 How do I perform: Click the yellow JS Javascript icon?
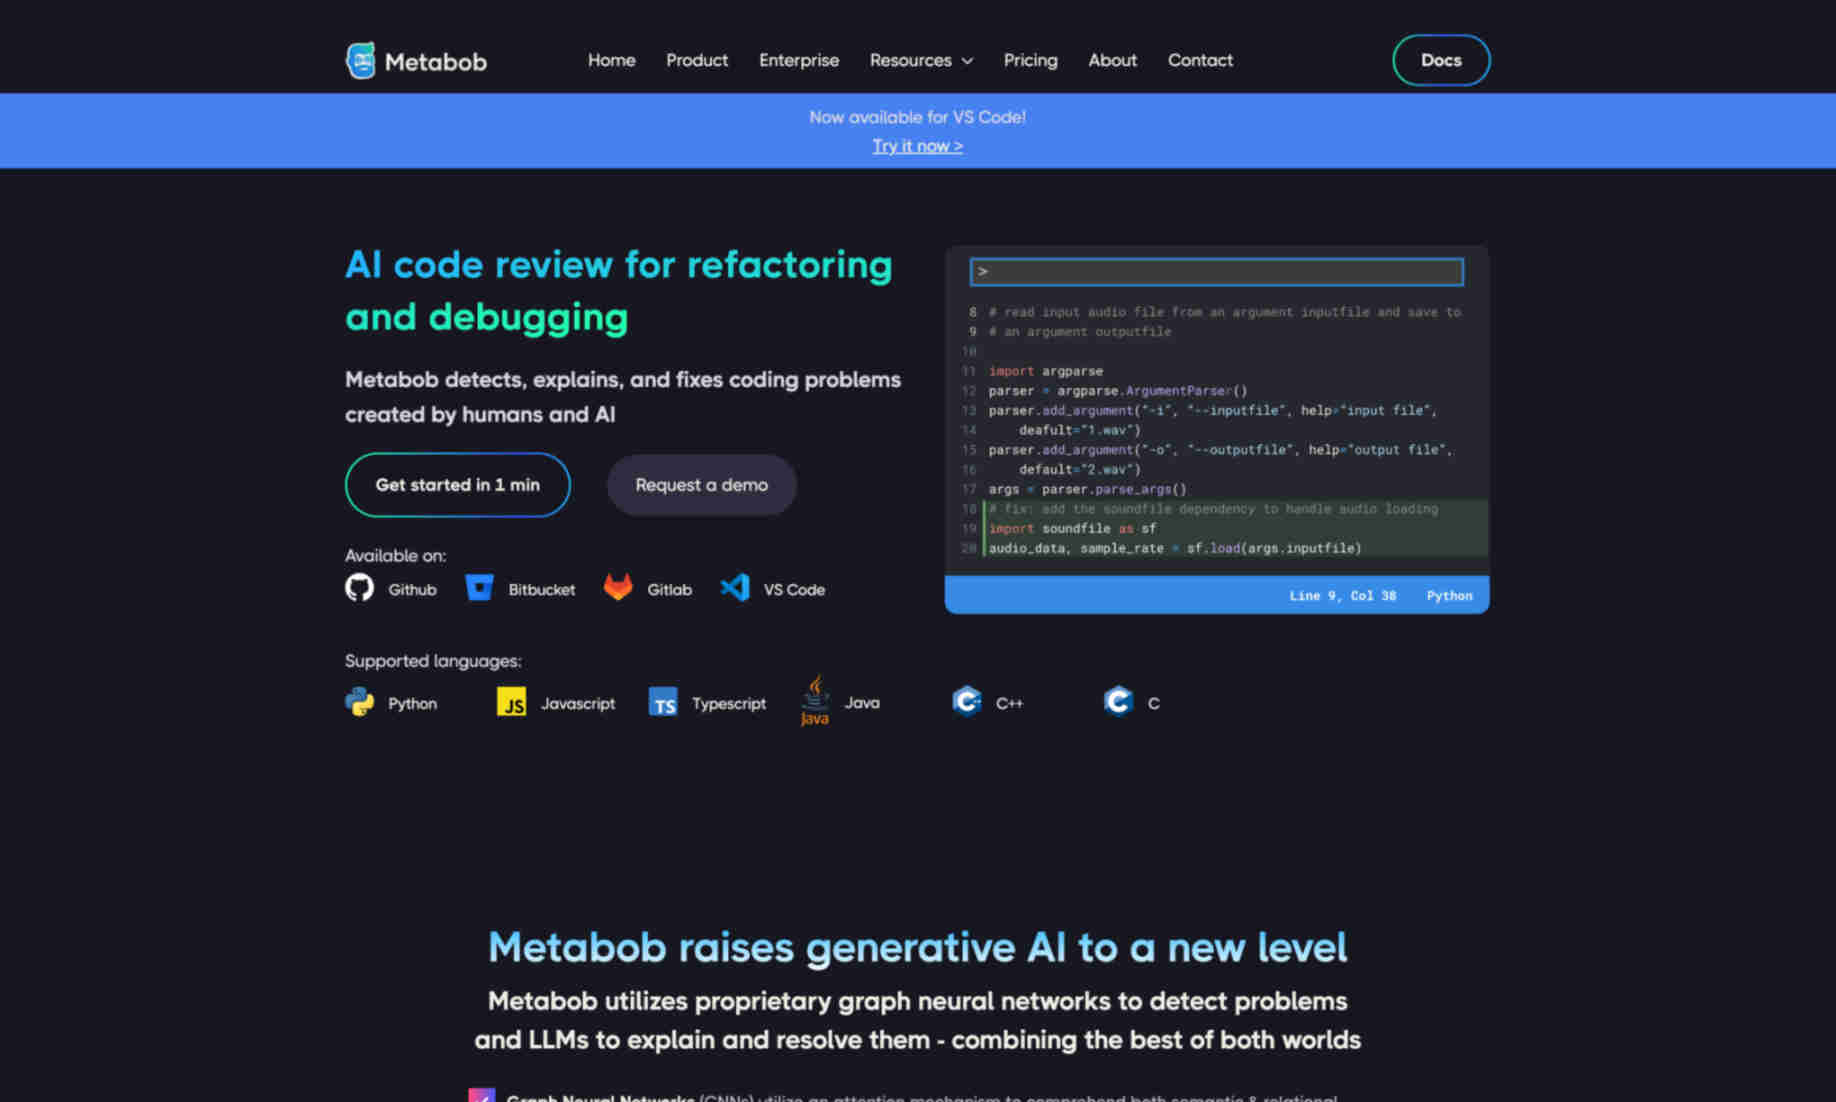(511, 702)
